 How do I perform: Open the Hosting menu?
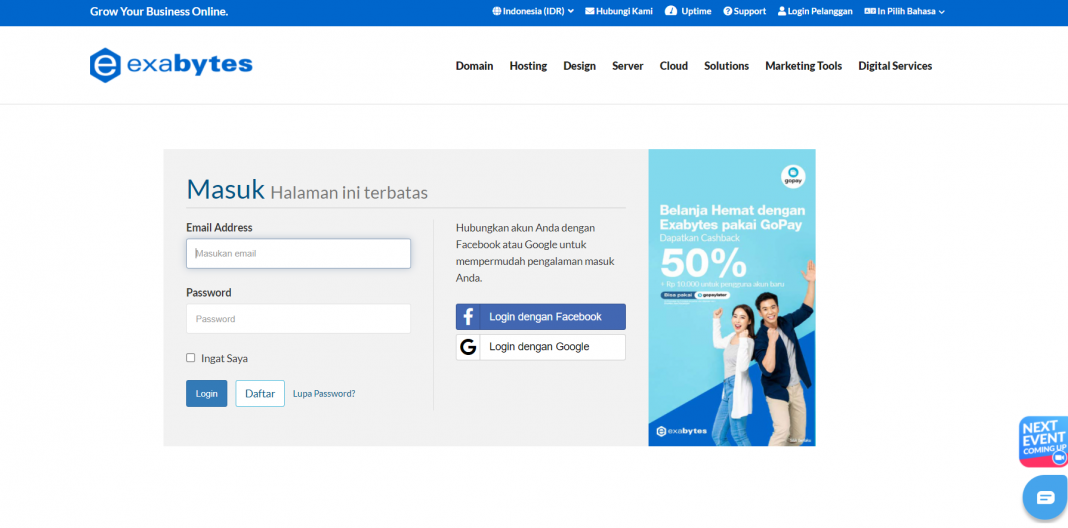click(x=529, y=66)
